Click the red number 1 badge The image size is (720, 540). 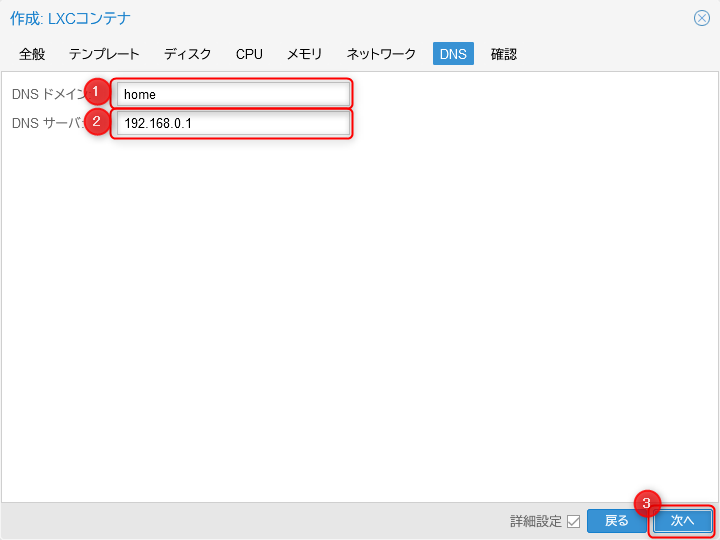click(96, 92)
